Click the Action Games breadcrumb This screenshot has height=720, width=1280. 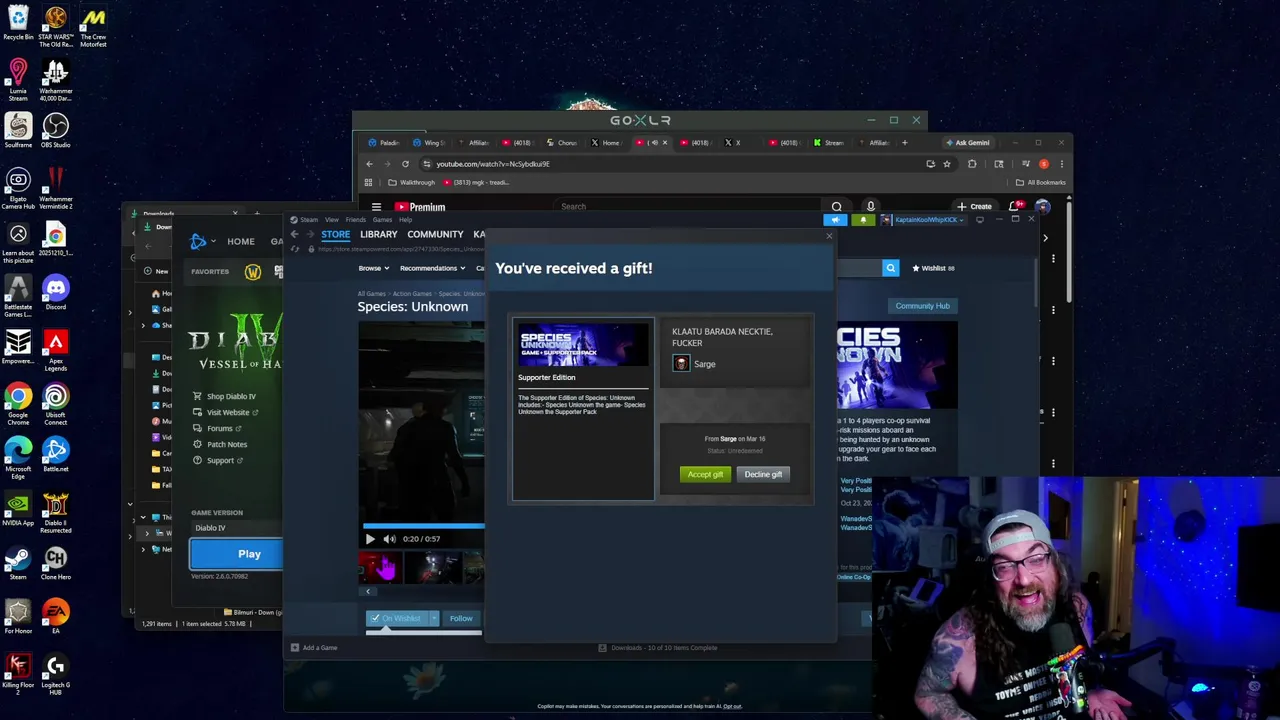412,294
